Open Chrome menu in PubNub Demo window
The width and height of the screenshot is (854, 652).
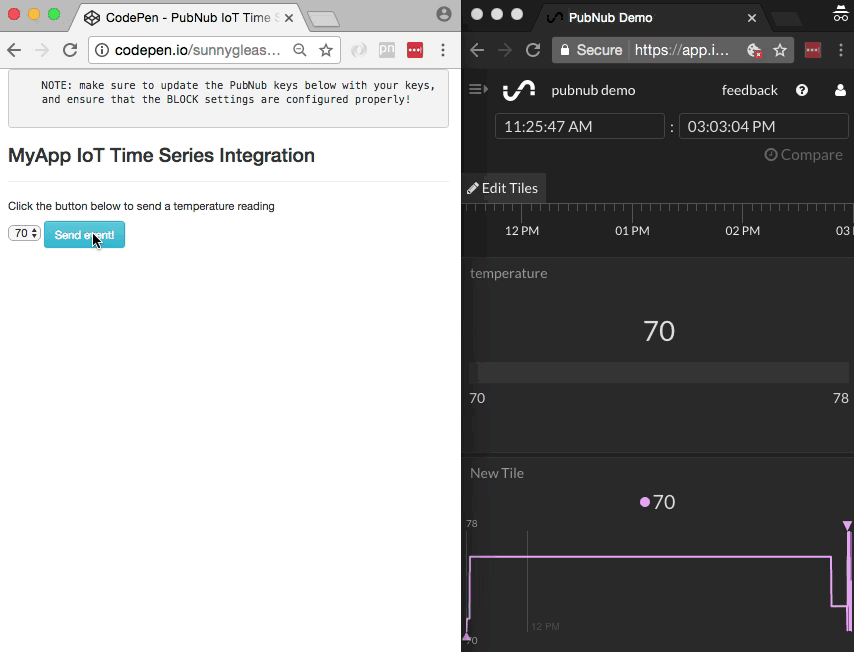click(840, 50)
